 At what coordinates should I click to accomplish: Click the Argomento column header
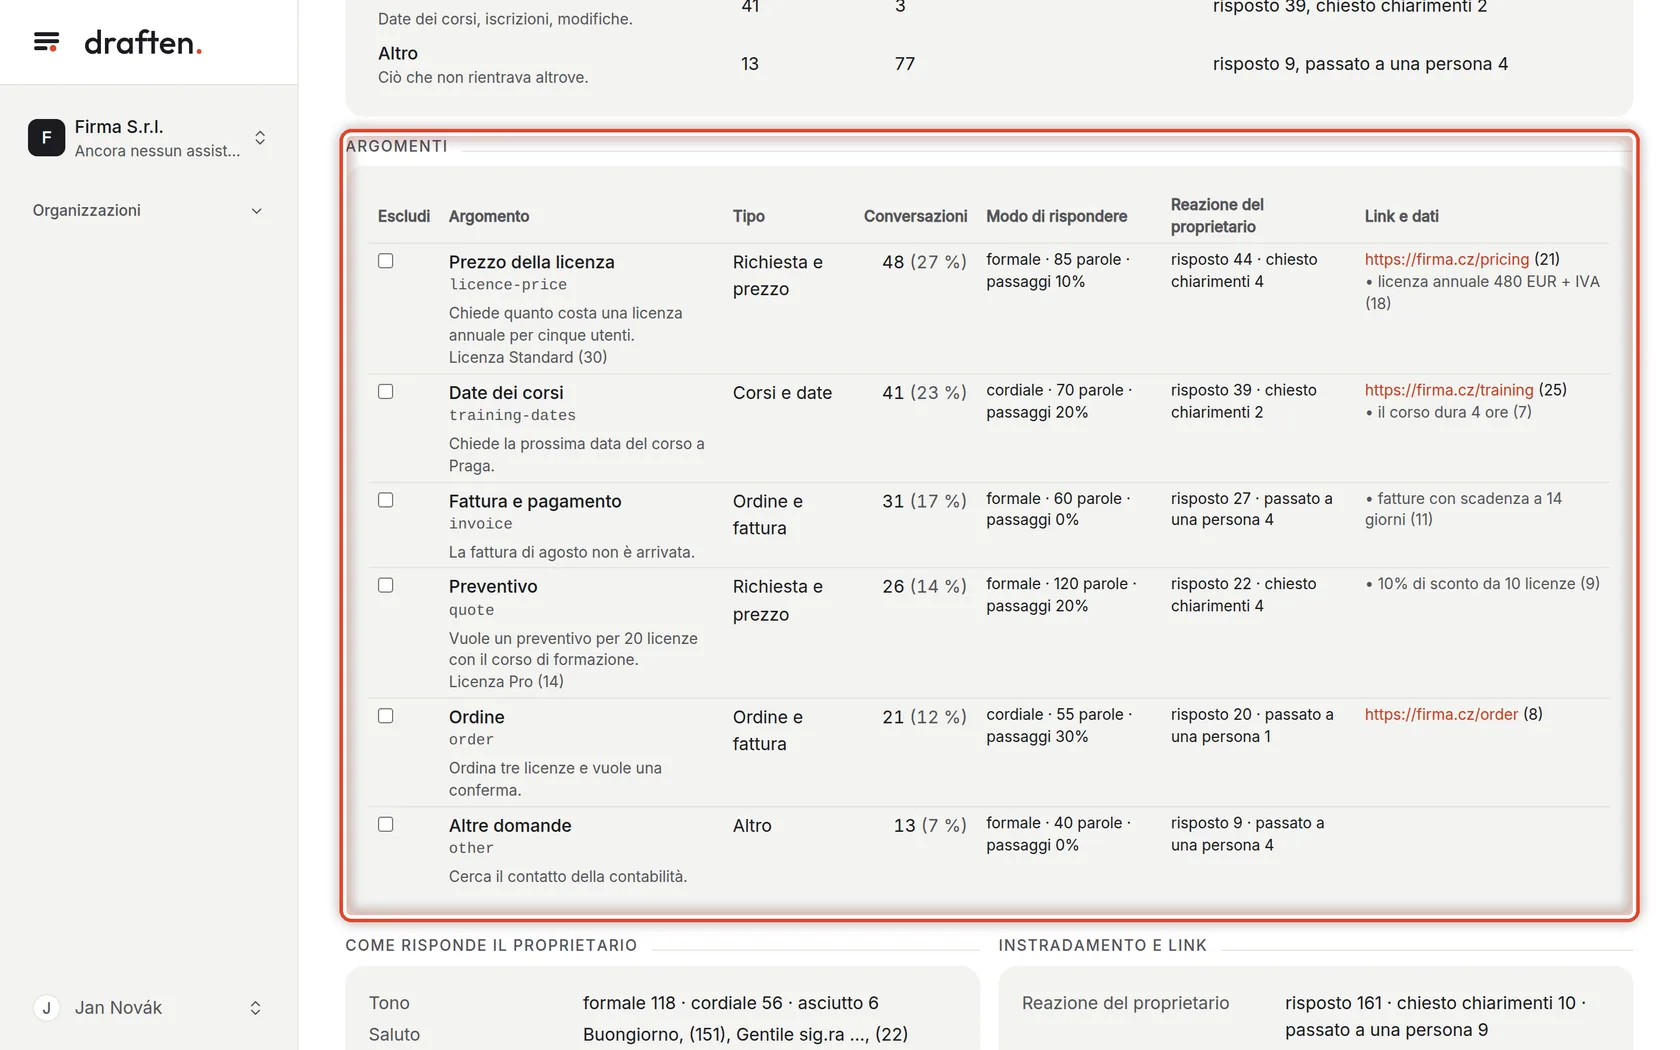(x=489, y=216)
